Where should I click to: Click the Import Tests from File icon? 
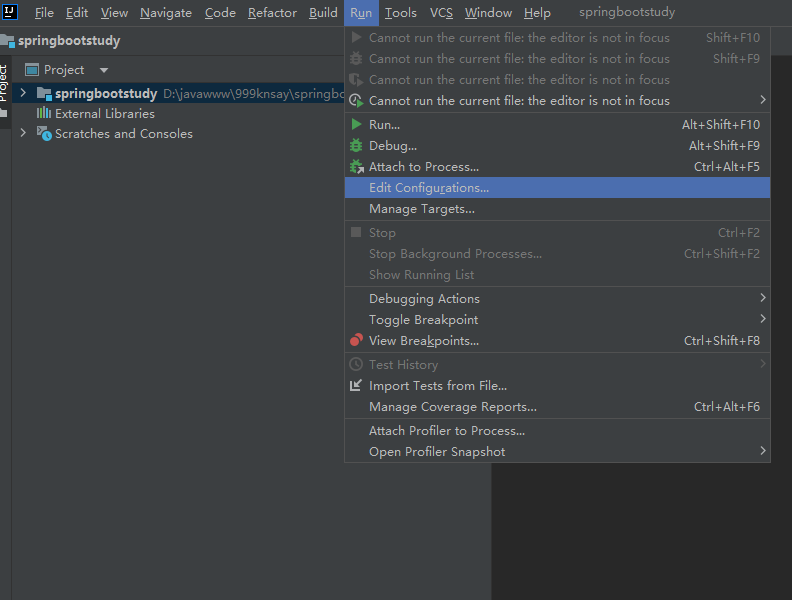356,386
